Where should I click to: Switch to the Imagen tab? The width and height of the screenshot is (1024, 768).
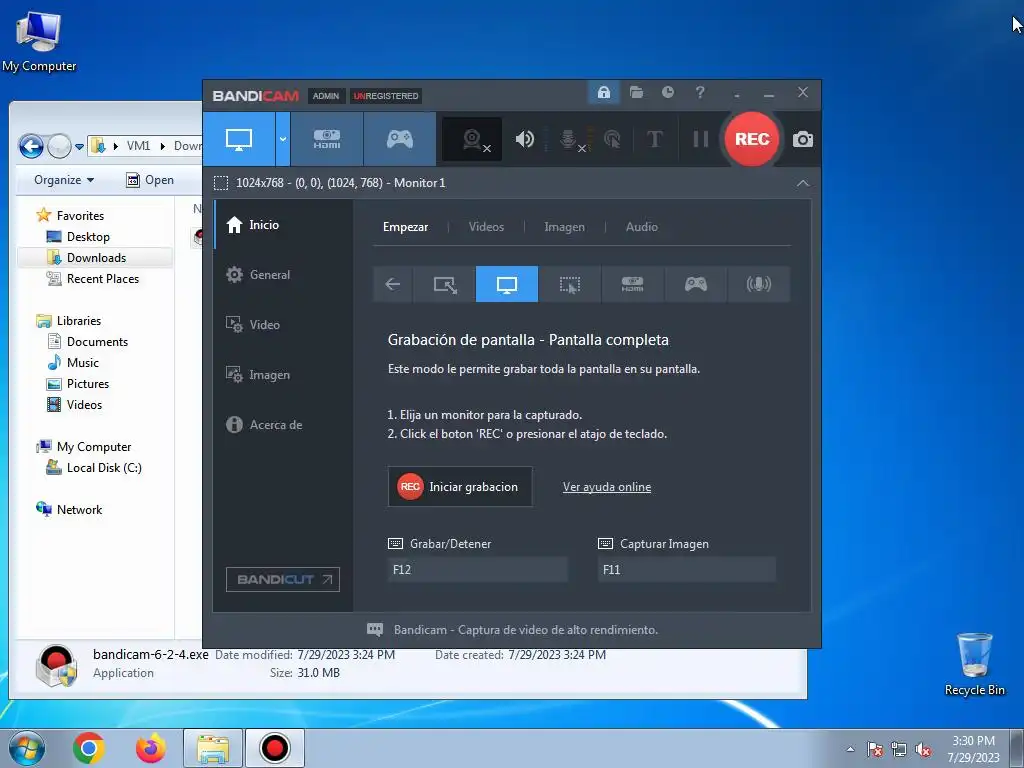pos(564,227)
